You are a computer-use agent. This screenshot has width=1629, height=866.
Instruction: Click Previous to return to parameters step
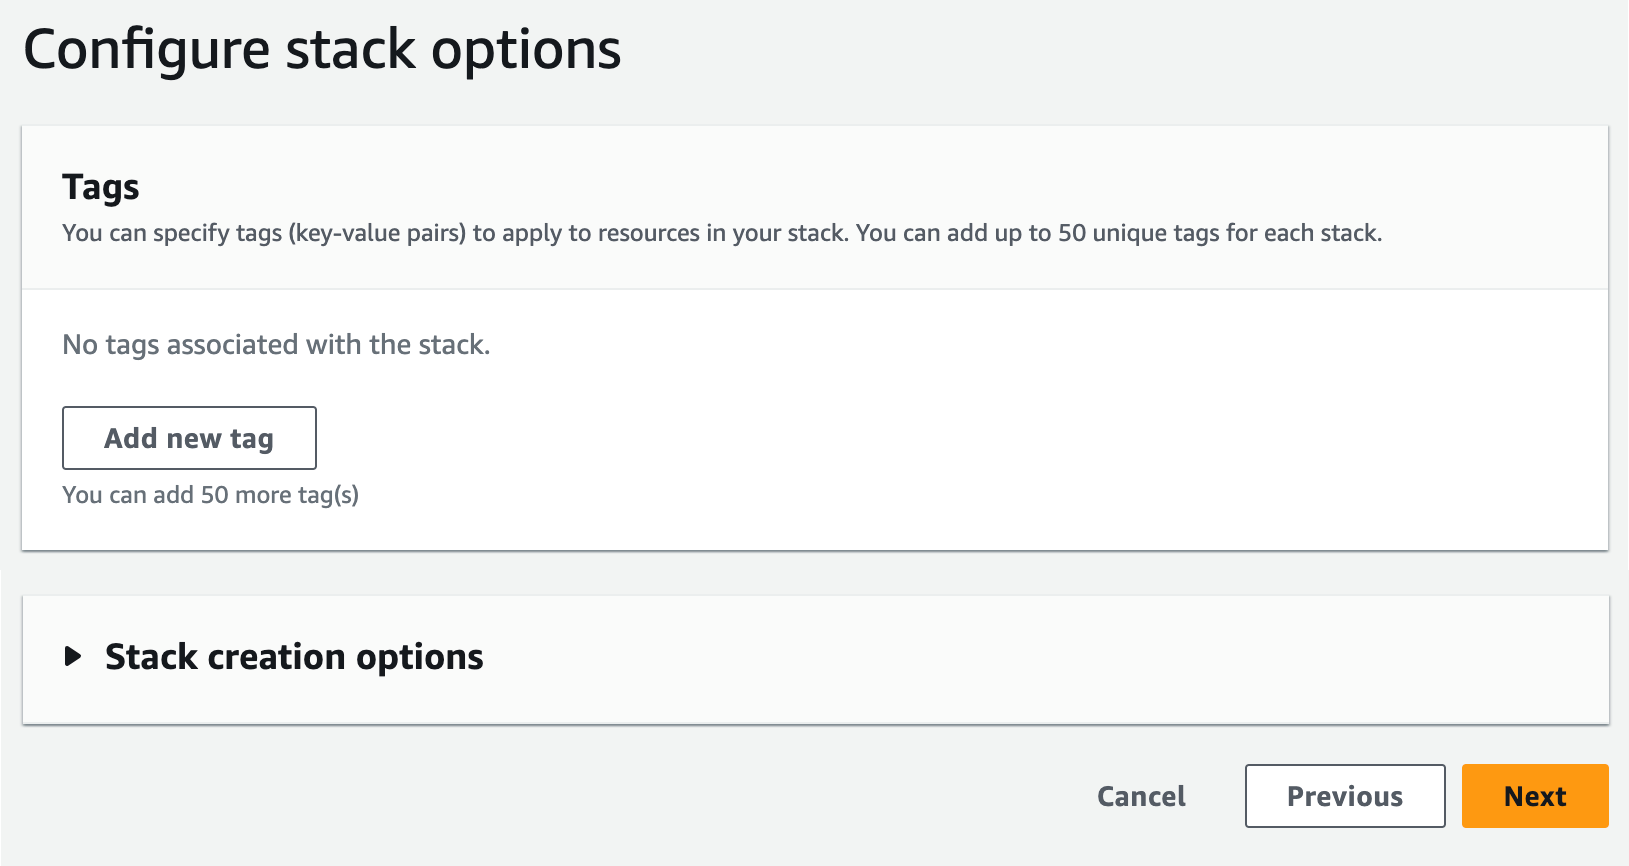click(x=1344, y=795)
